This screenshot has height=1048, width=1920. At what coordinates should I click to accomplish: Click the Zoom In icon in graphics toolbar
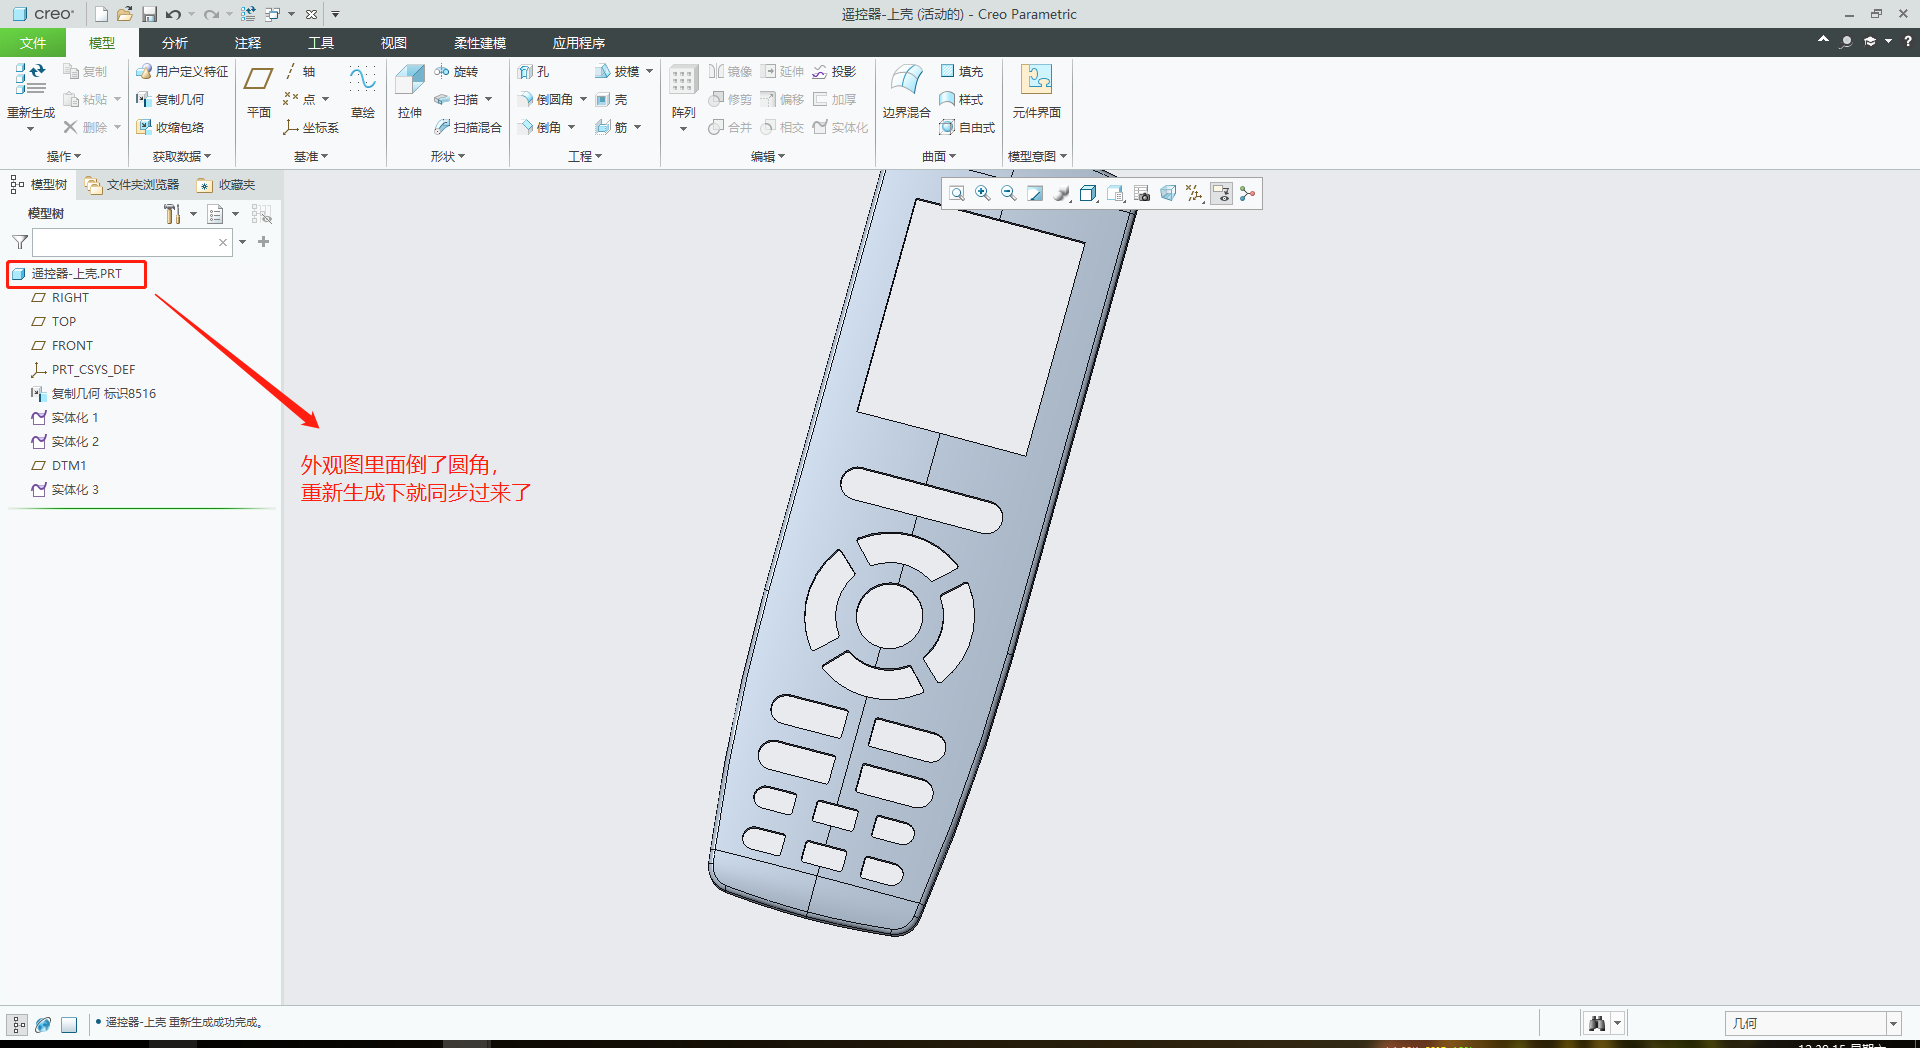point(983,194)
